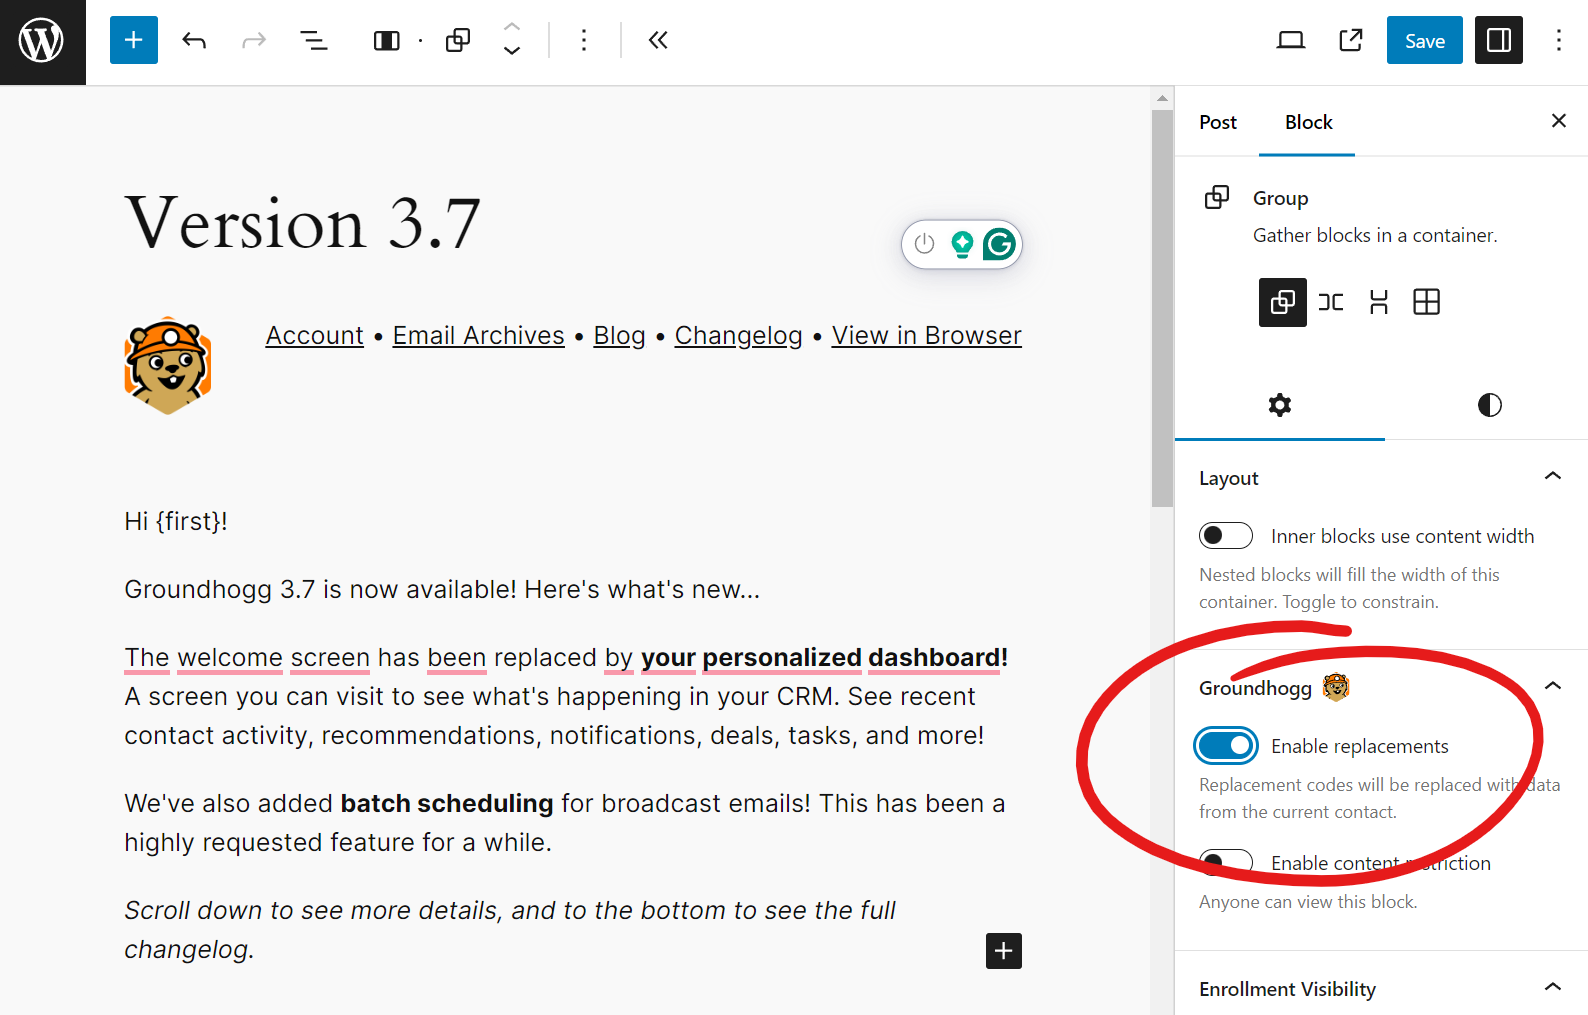Open the Styles half-circle tab
This screenshot has width=1588, height=1015.
point(1490,405)
